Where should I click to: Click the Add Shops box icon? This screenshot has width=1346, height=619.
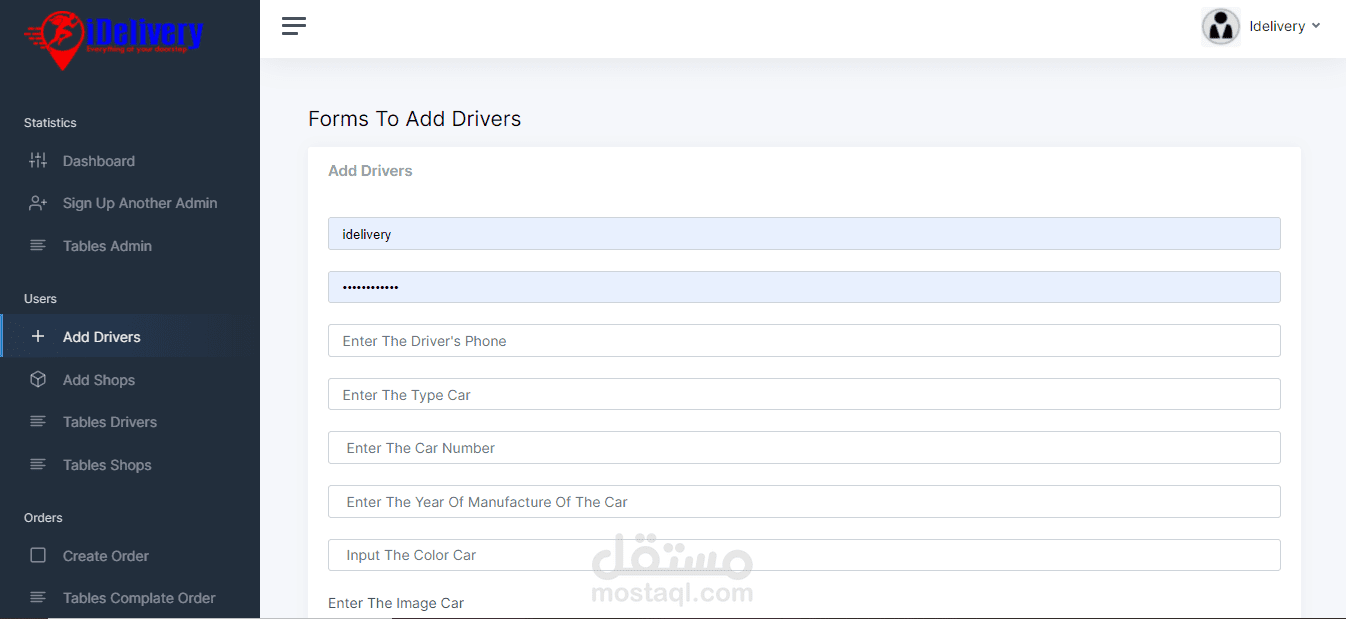pyautogui.click(x=38, y=379)
